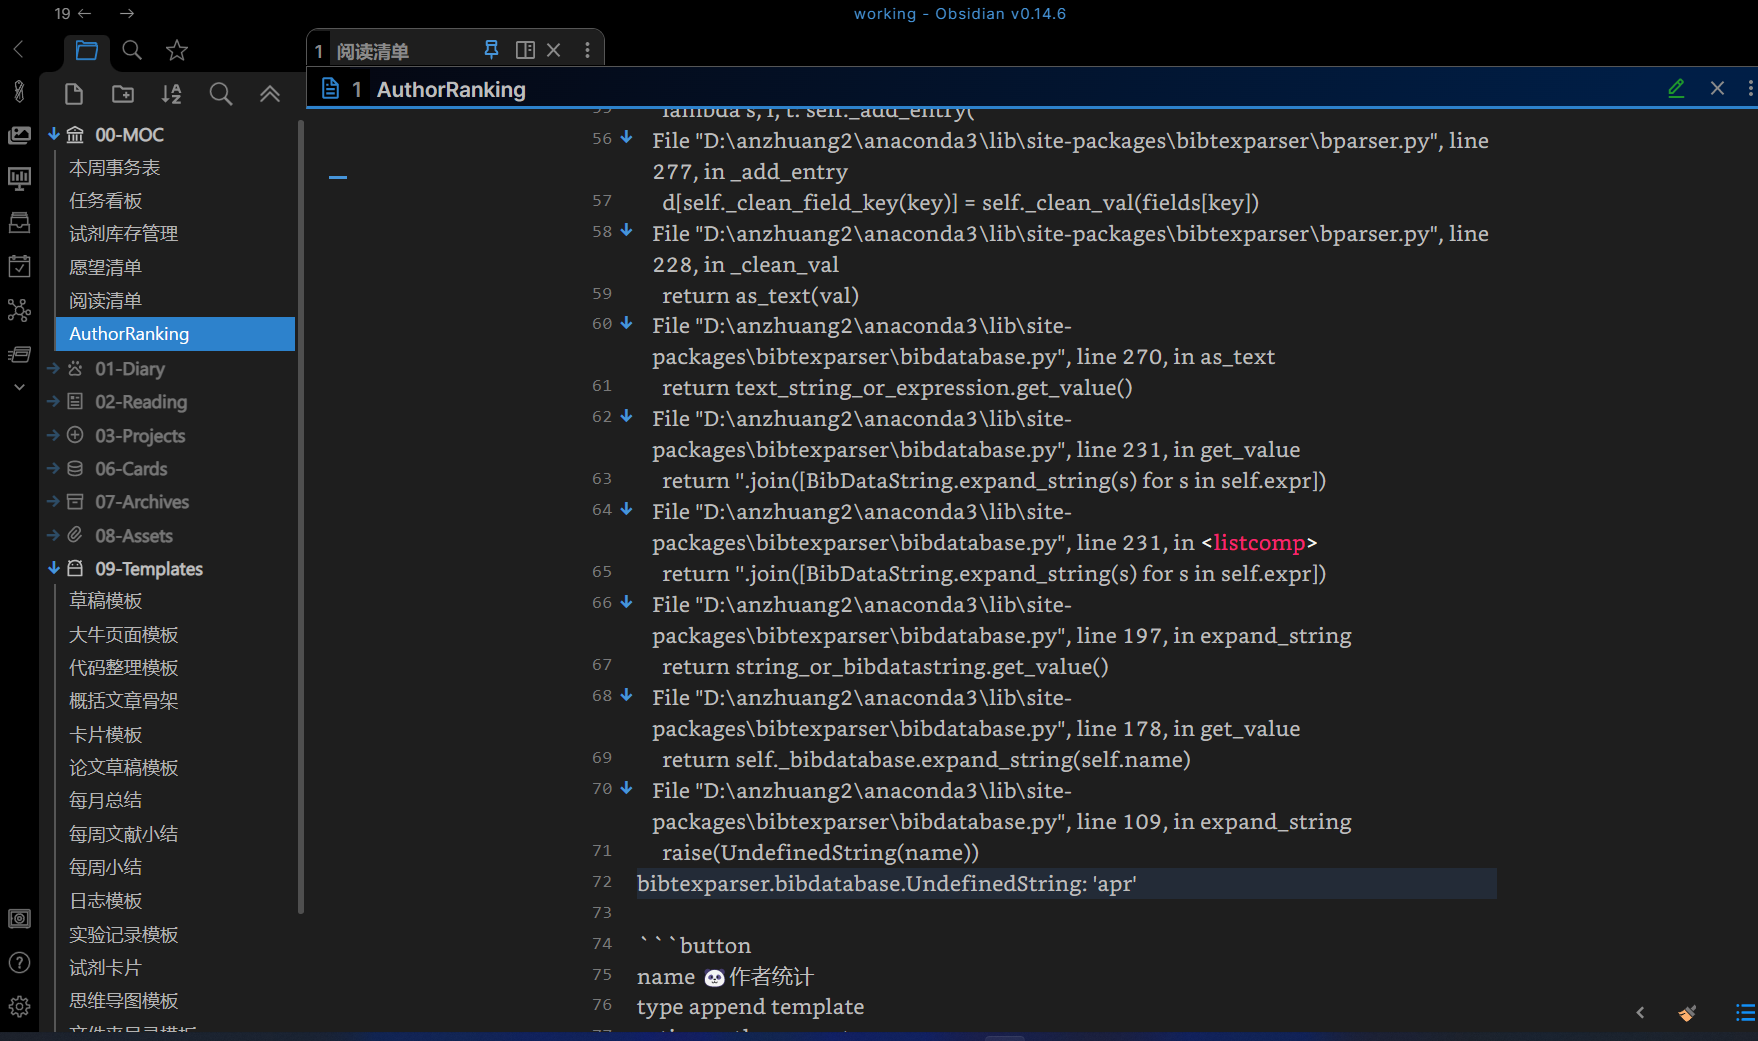Open search within the file explorer
The width and height of the screenshot is (1758, 1041).
point(221,93)
